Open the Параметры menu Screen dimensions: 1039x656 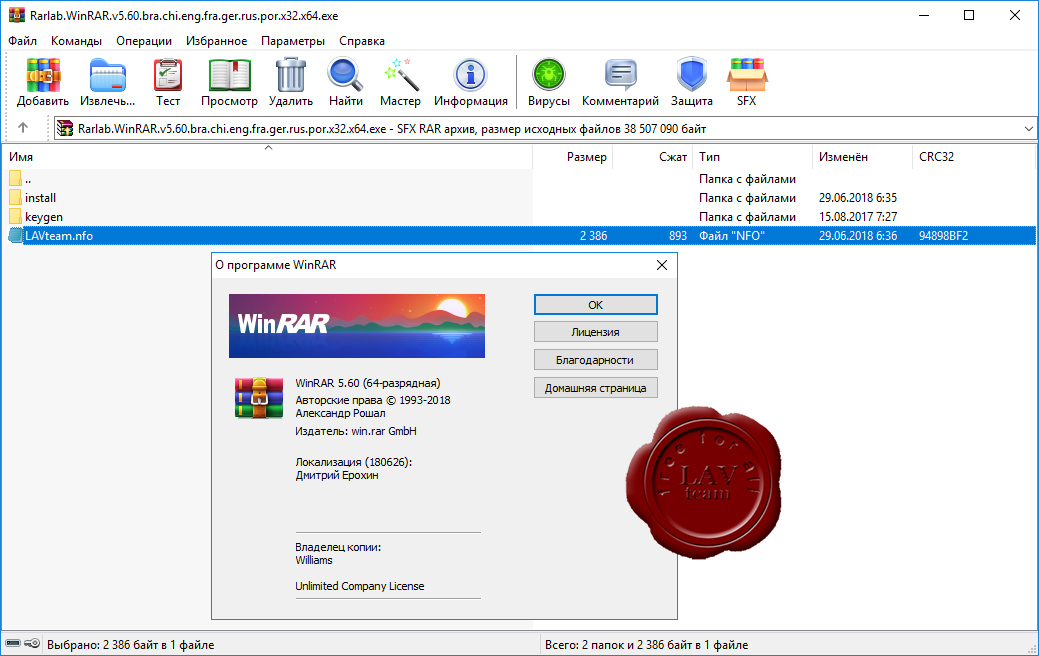(x=293, y=41)
